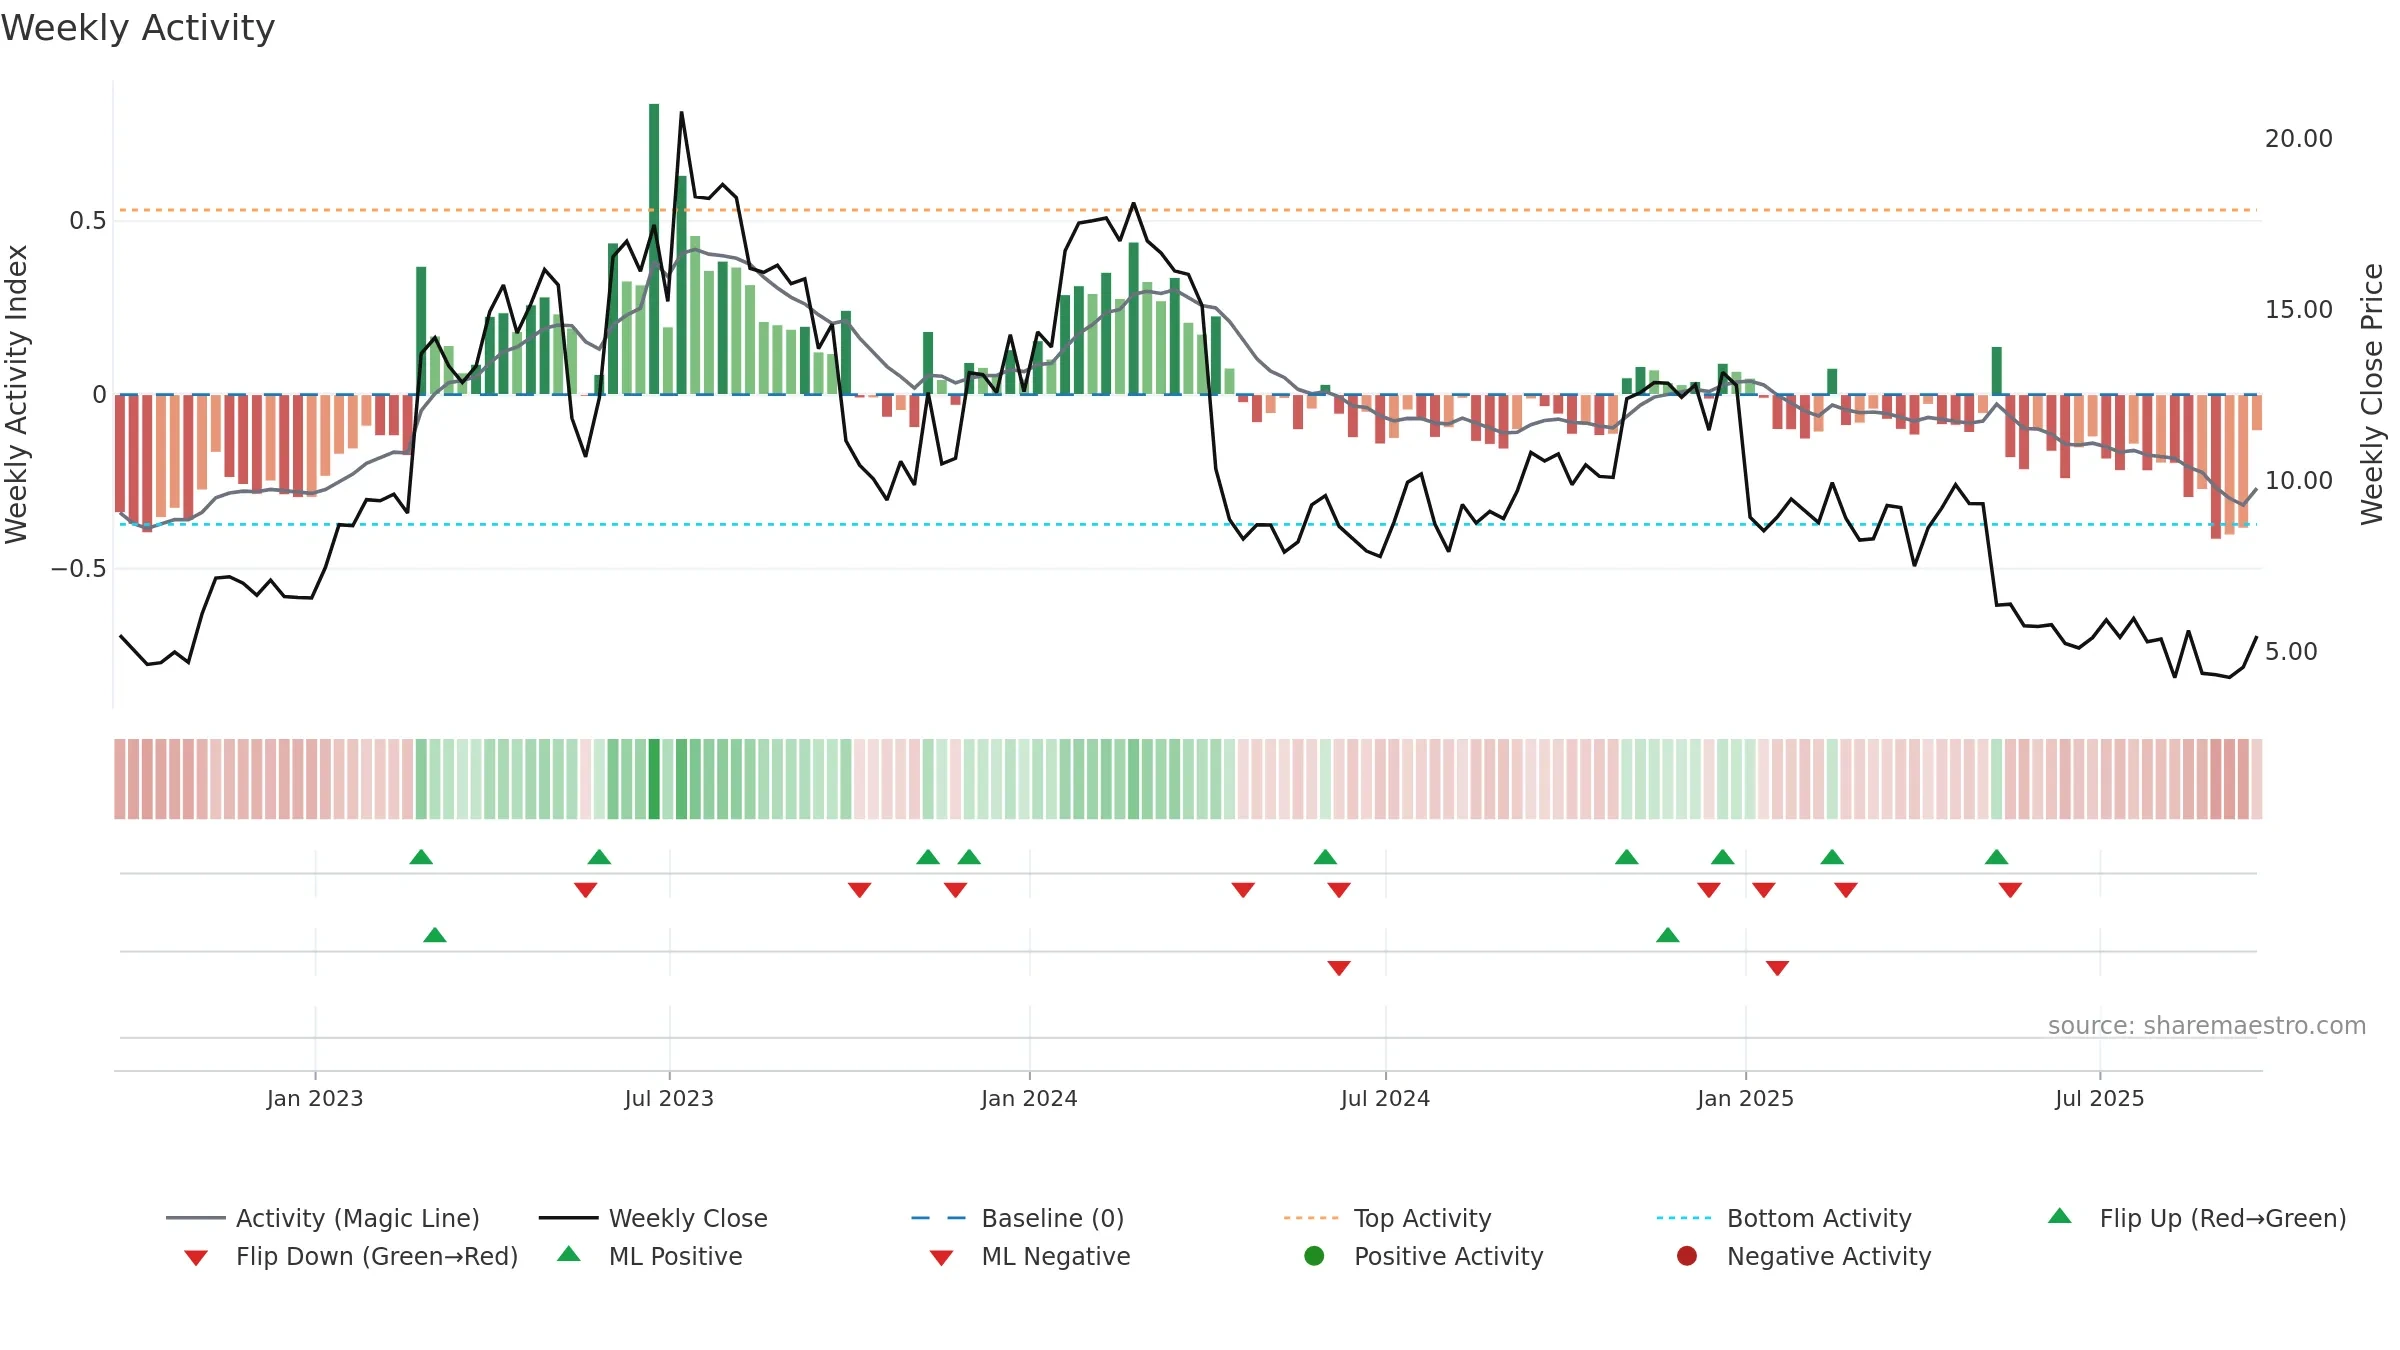Click the −0.5 activity index label
The height and width of the screenshot is (1350, 2400).
point(78,568)
